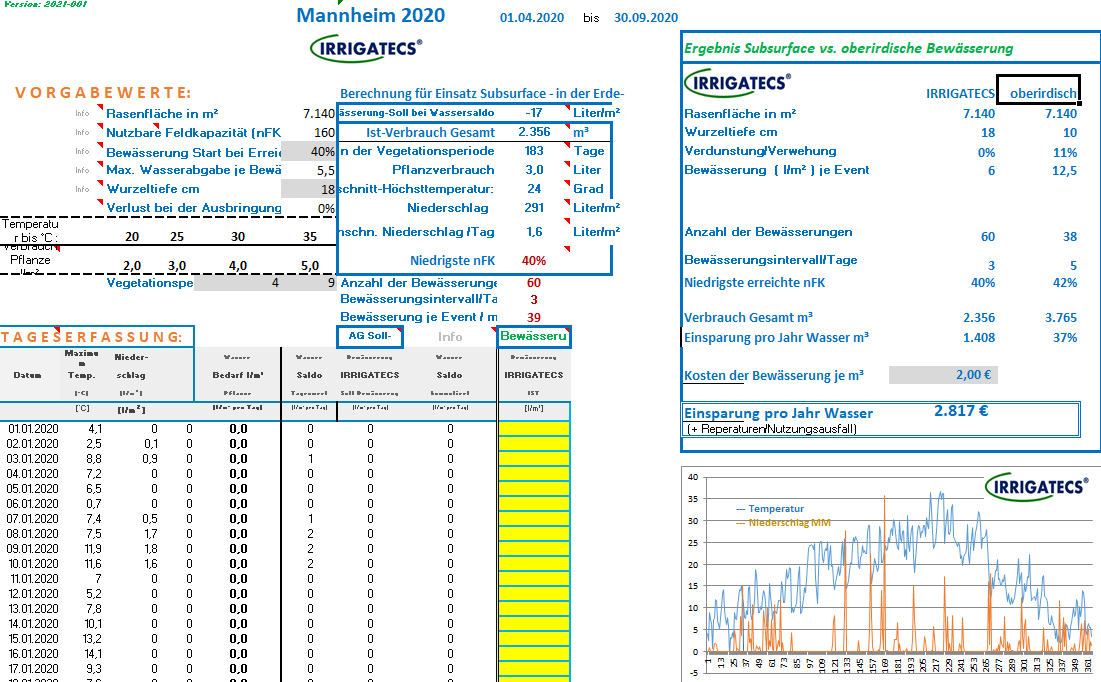Click yellow IST cell in row 10.01.2020
The image size is (1101, 682).
pos(534,564)
